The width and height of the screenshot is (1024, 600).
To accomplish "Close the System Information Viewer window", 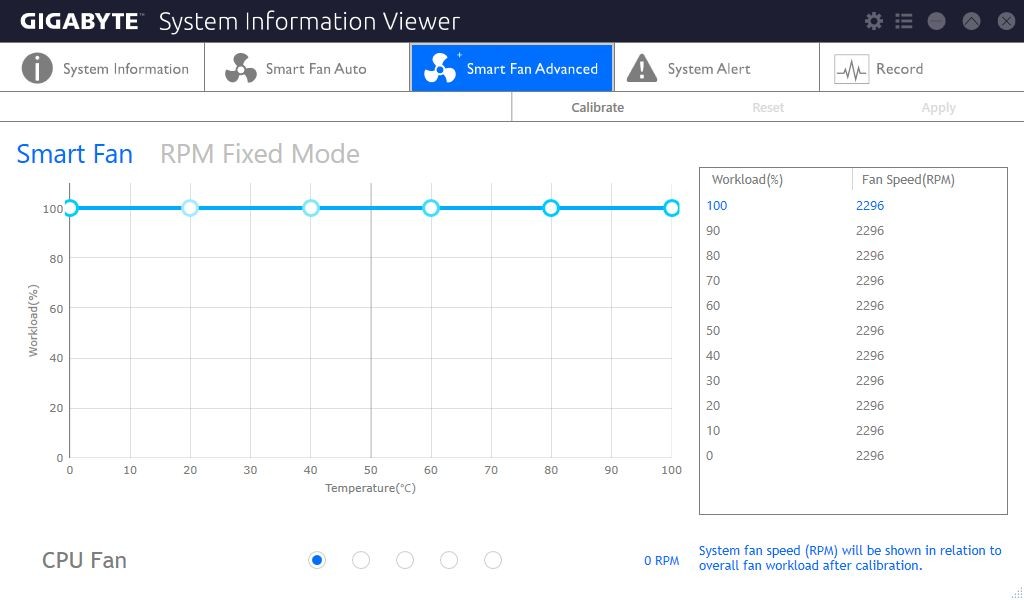I will tap(1006, 22).
